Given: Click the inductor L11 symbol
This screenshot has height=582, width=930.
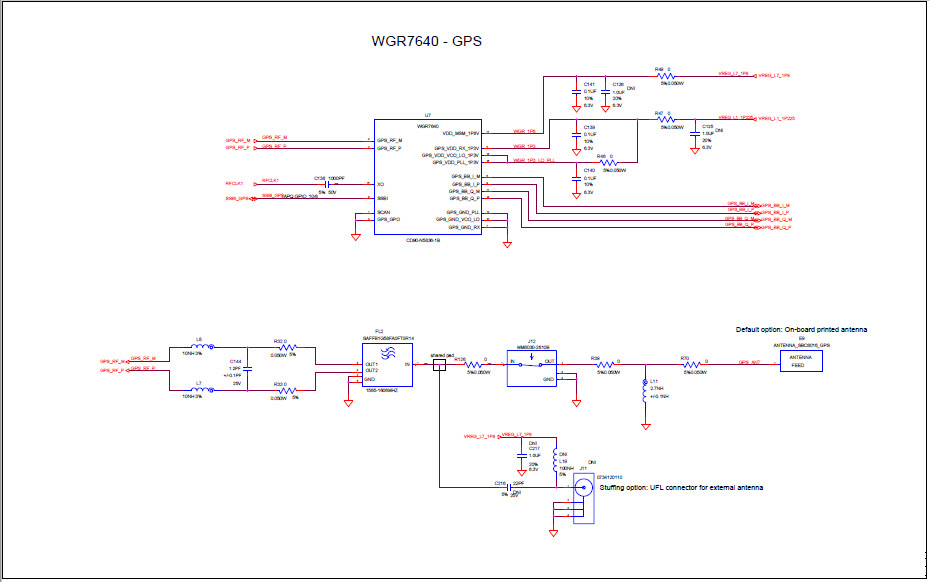Looking at the screenshot, I should (x=645, y=389).
